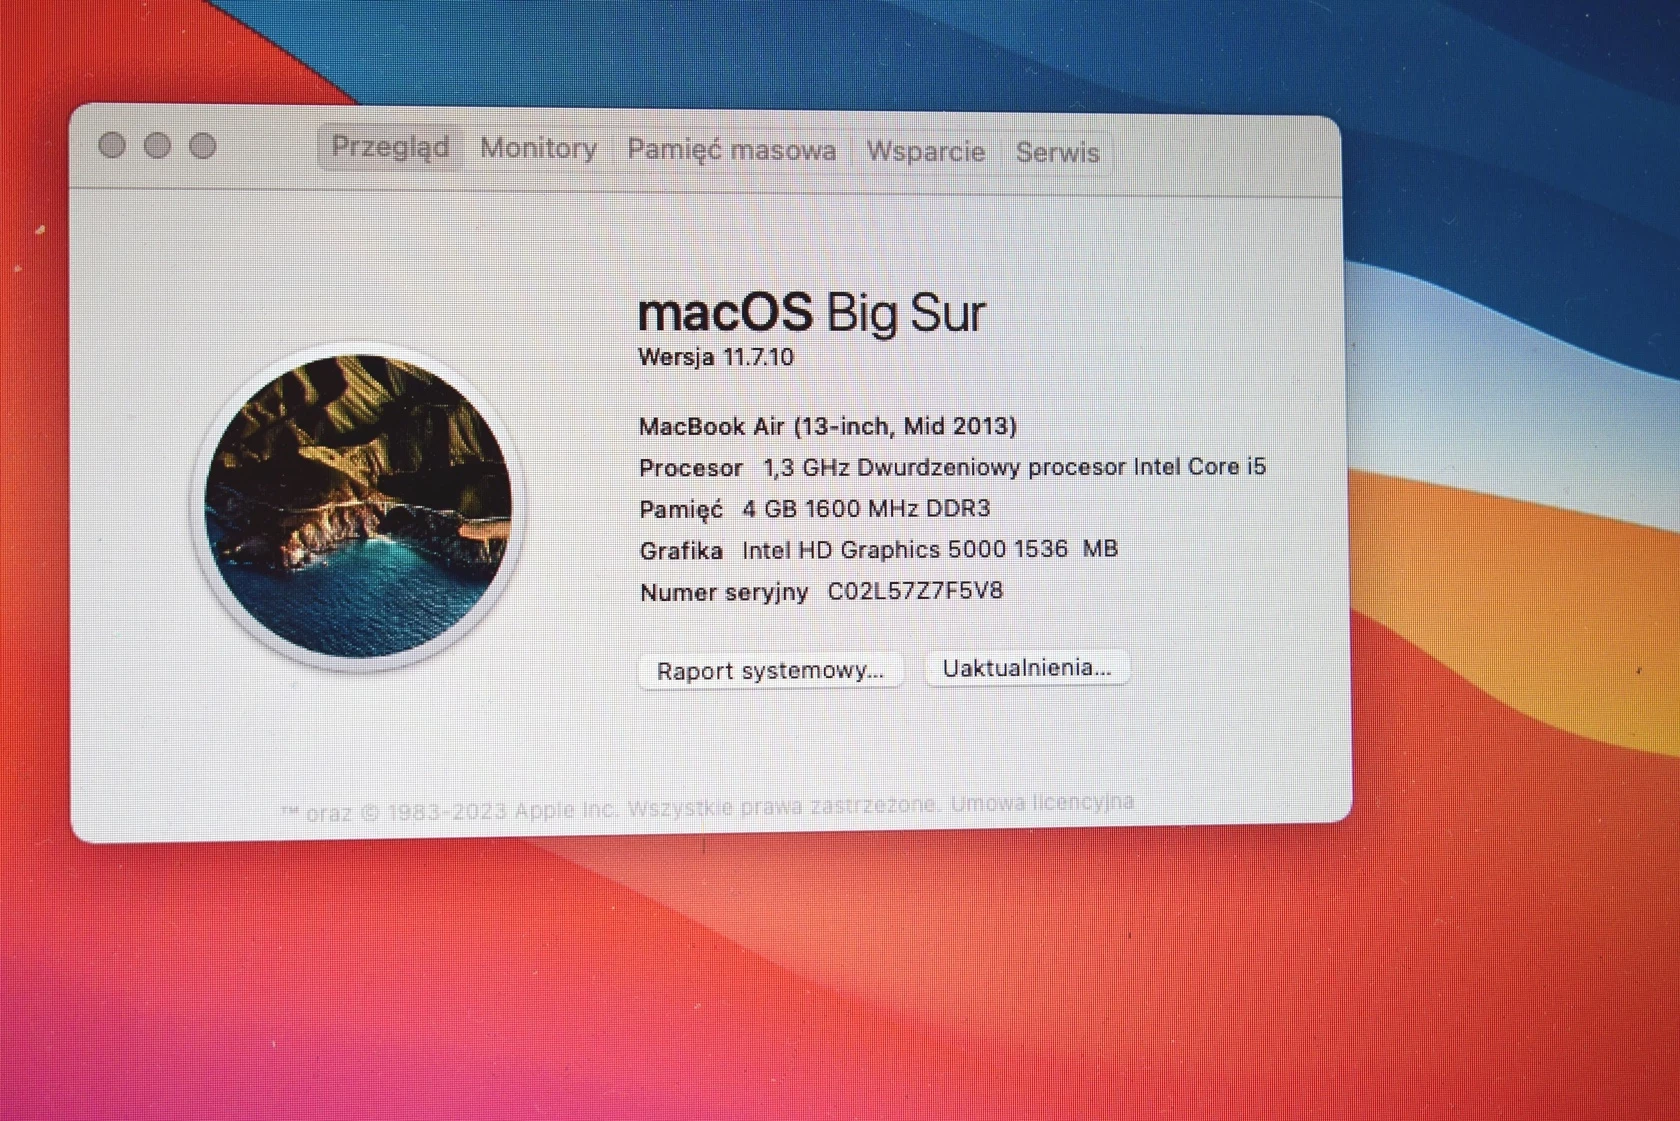This screenshot has width=1680, height=1121.
Task: Switch to the Przegląd tab
Action: (x=390, y=147)
